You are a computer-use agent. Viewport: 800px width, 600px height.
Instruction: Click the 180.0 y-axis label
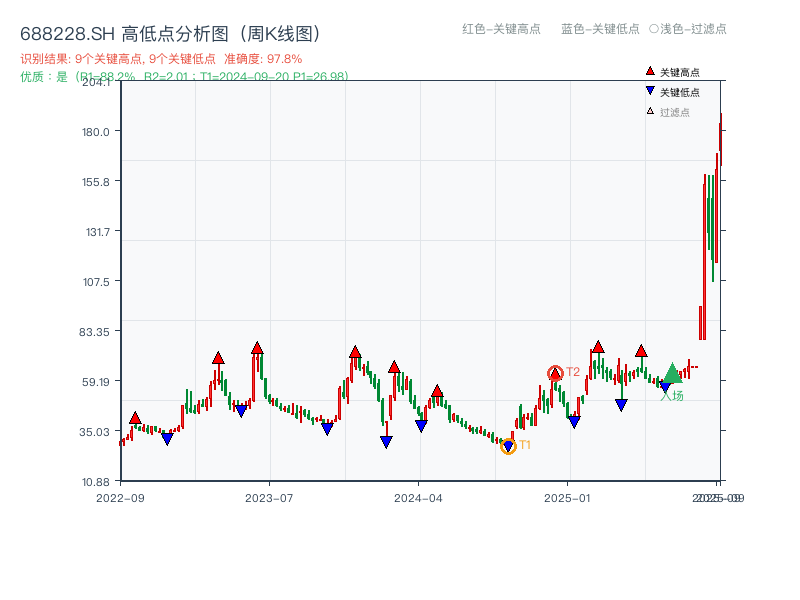95,132
